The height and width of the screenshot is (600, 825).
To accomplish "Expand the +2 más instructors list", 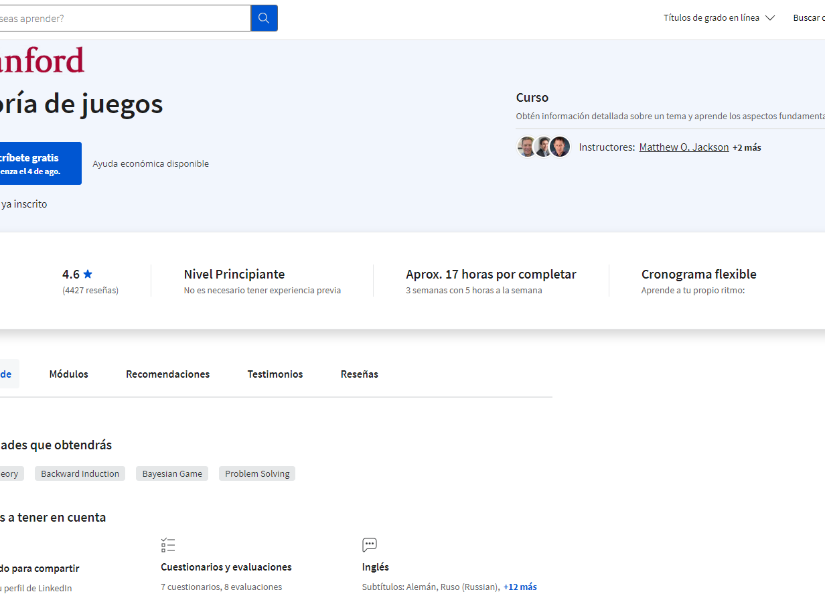I will (x=746, y=148).
